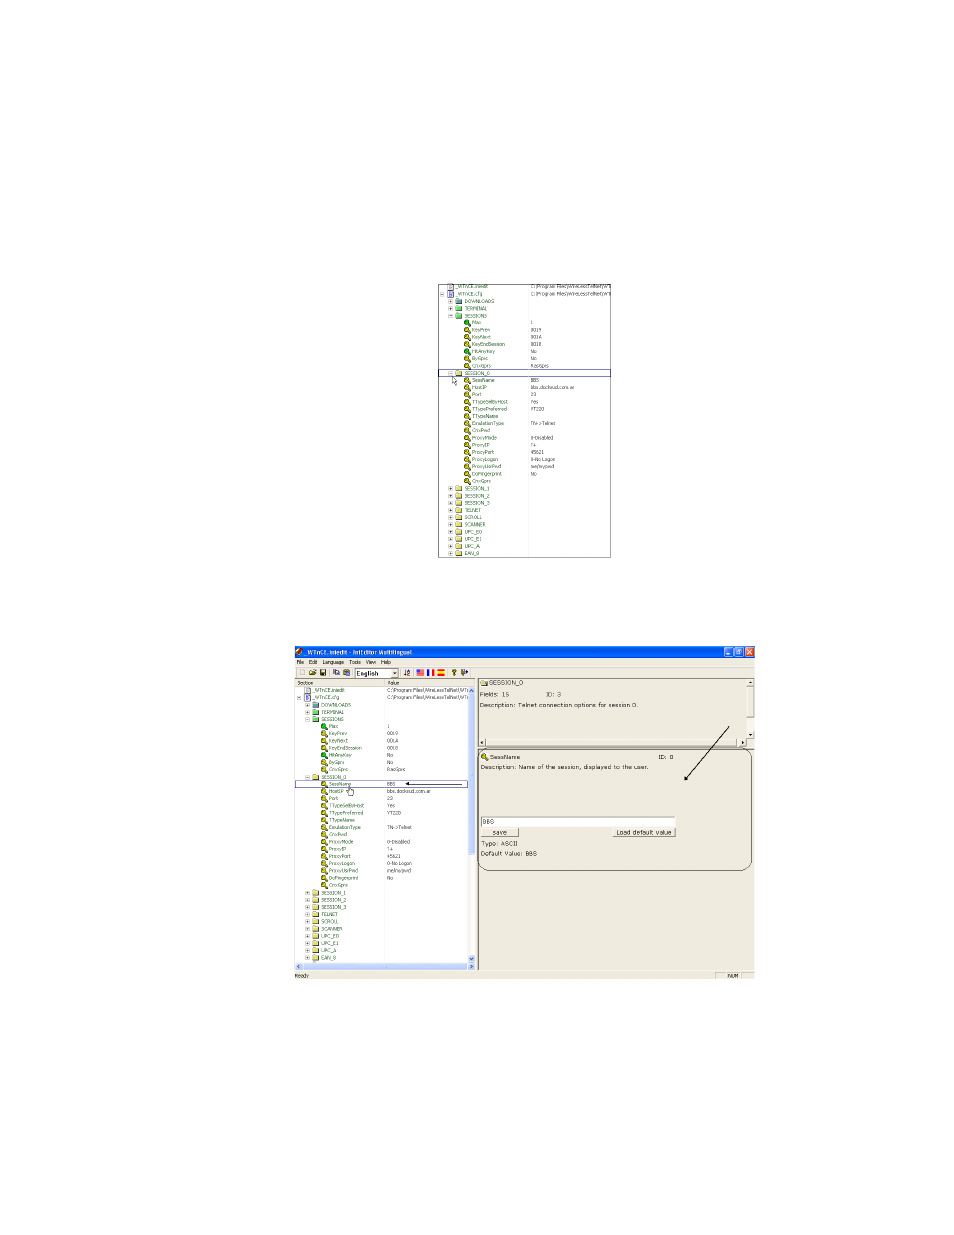Select ProxyIP row in the upper tree snippet
954x1235 pixels.
click(x=524, y=445)
